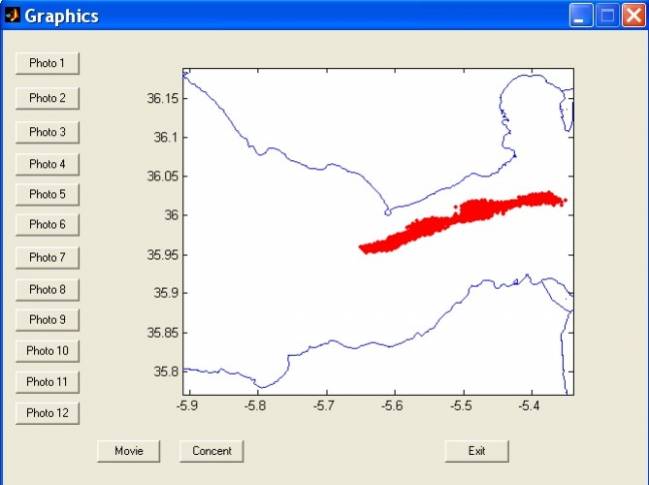
Task: Show Photo 2 on the map
Action: click(x=47, y=98)
